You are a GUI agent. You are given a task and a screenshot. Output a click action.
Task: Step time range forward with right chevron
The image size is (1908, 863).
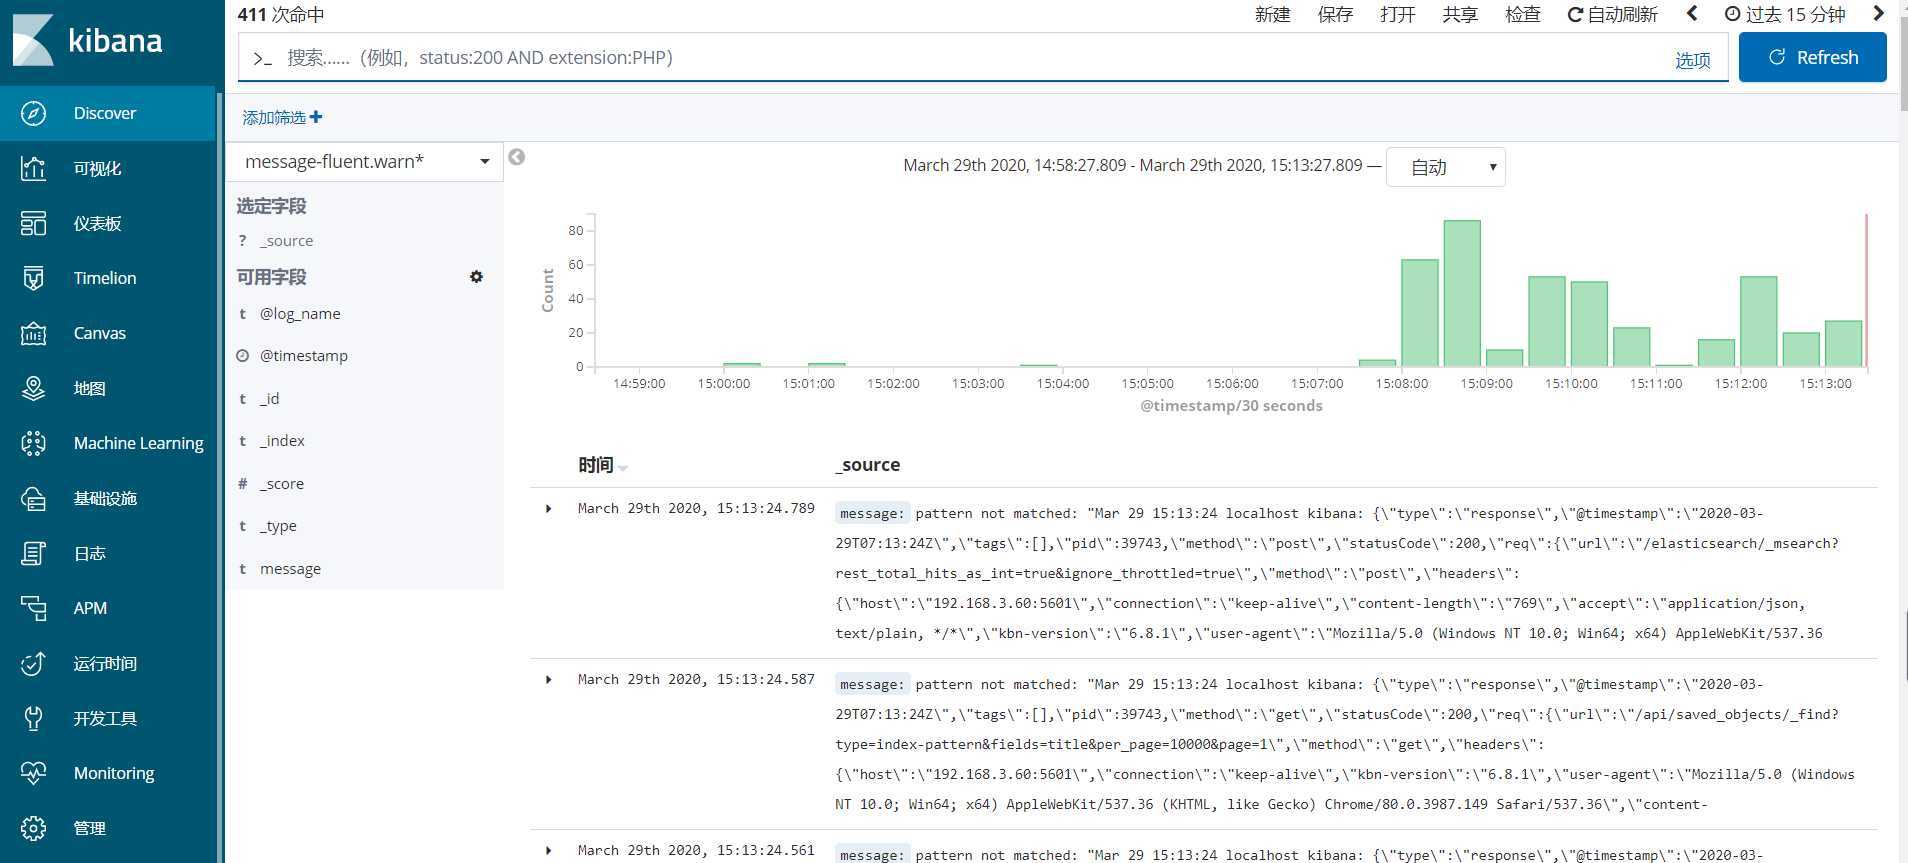pyautogui.click(x=1878, y=14)
